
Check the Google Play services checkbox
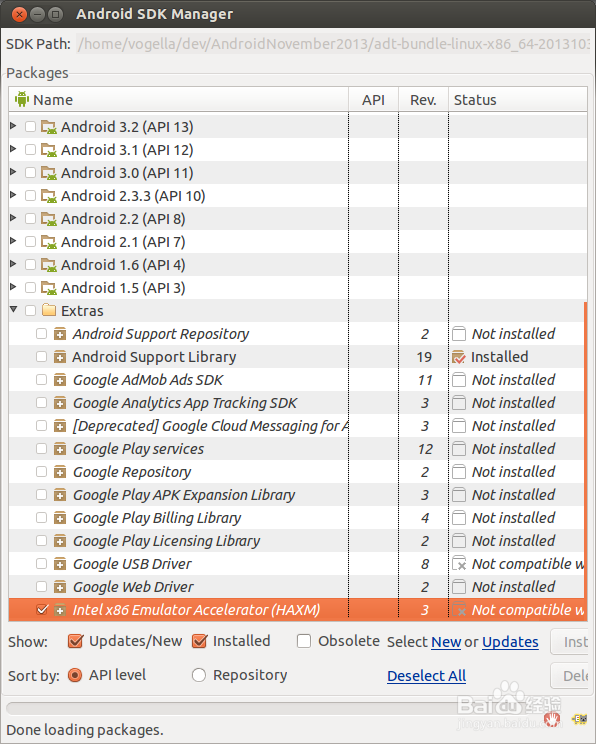[42, 449]
